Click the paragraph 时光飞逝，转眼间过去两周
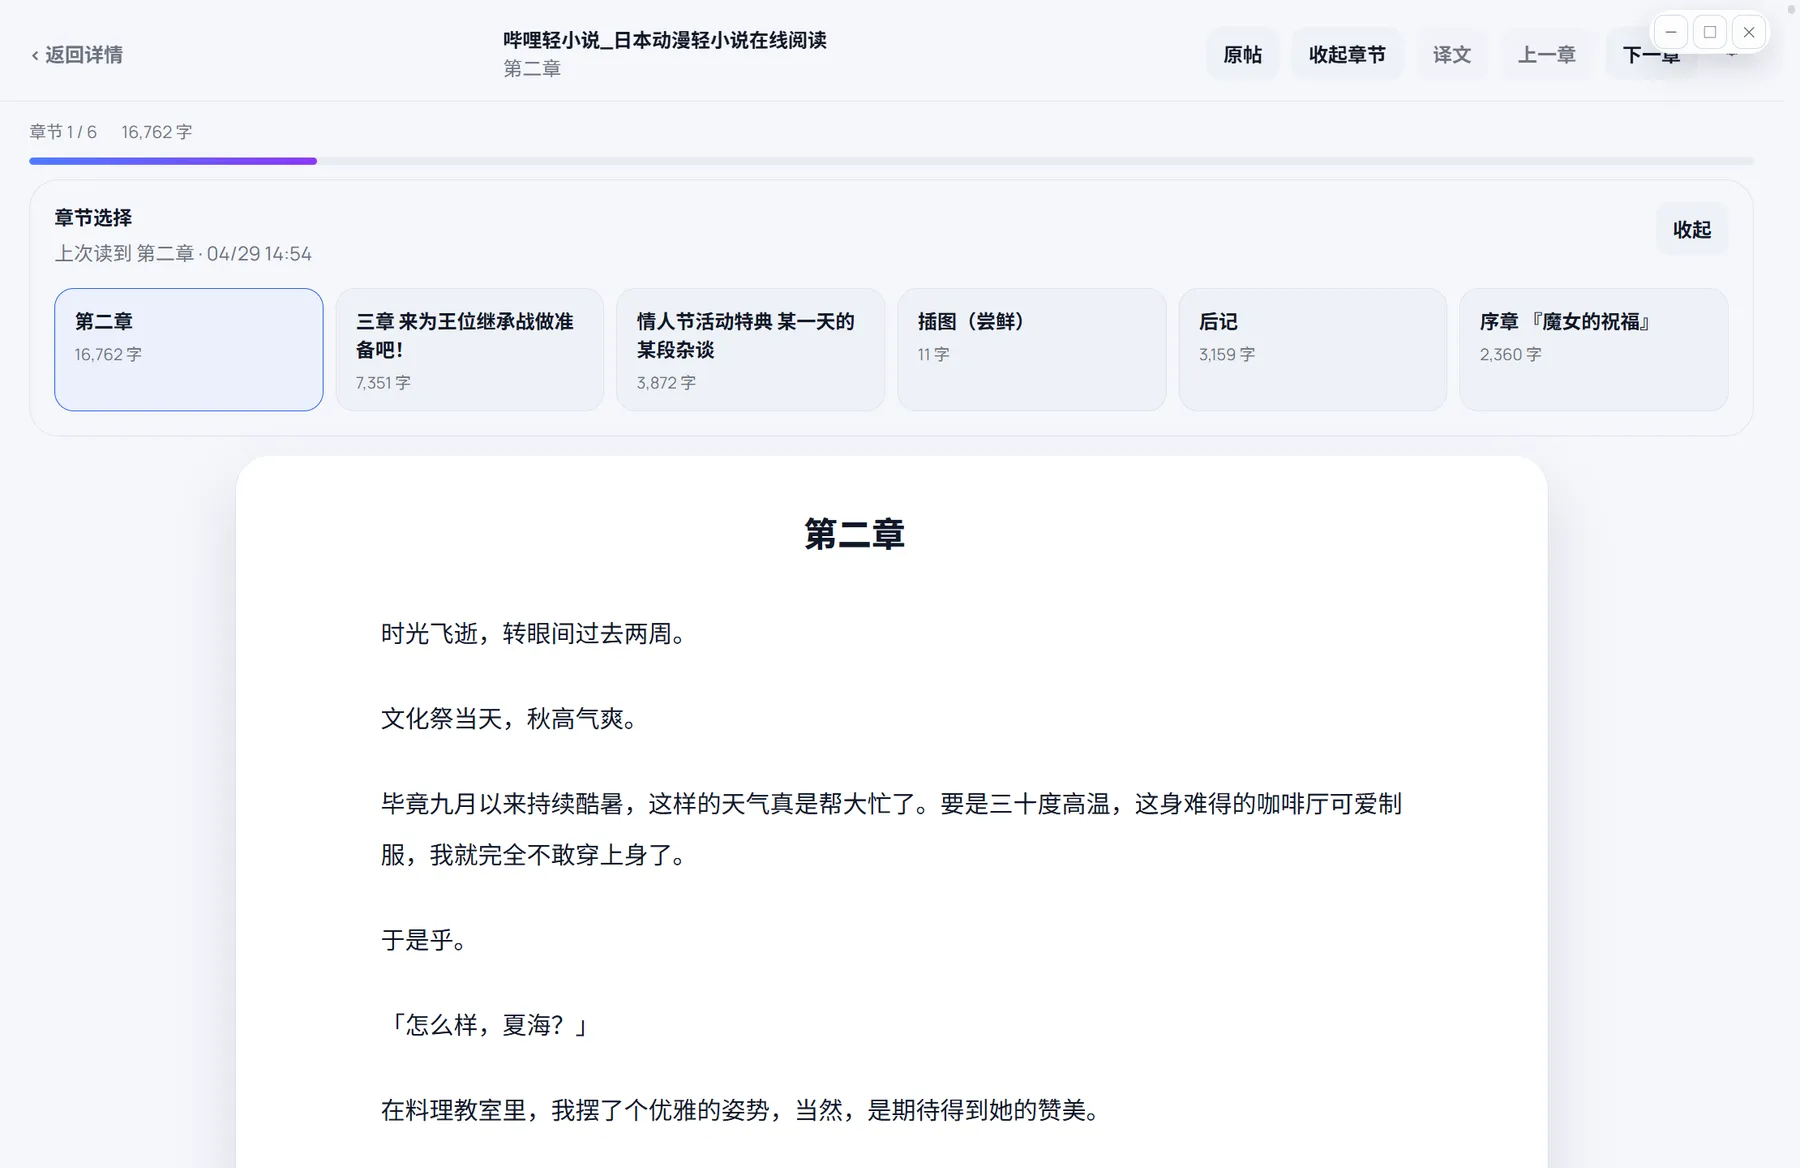 coord(535,634)
